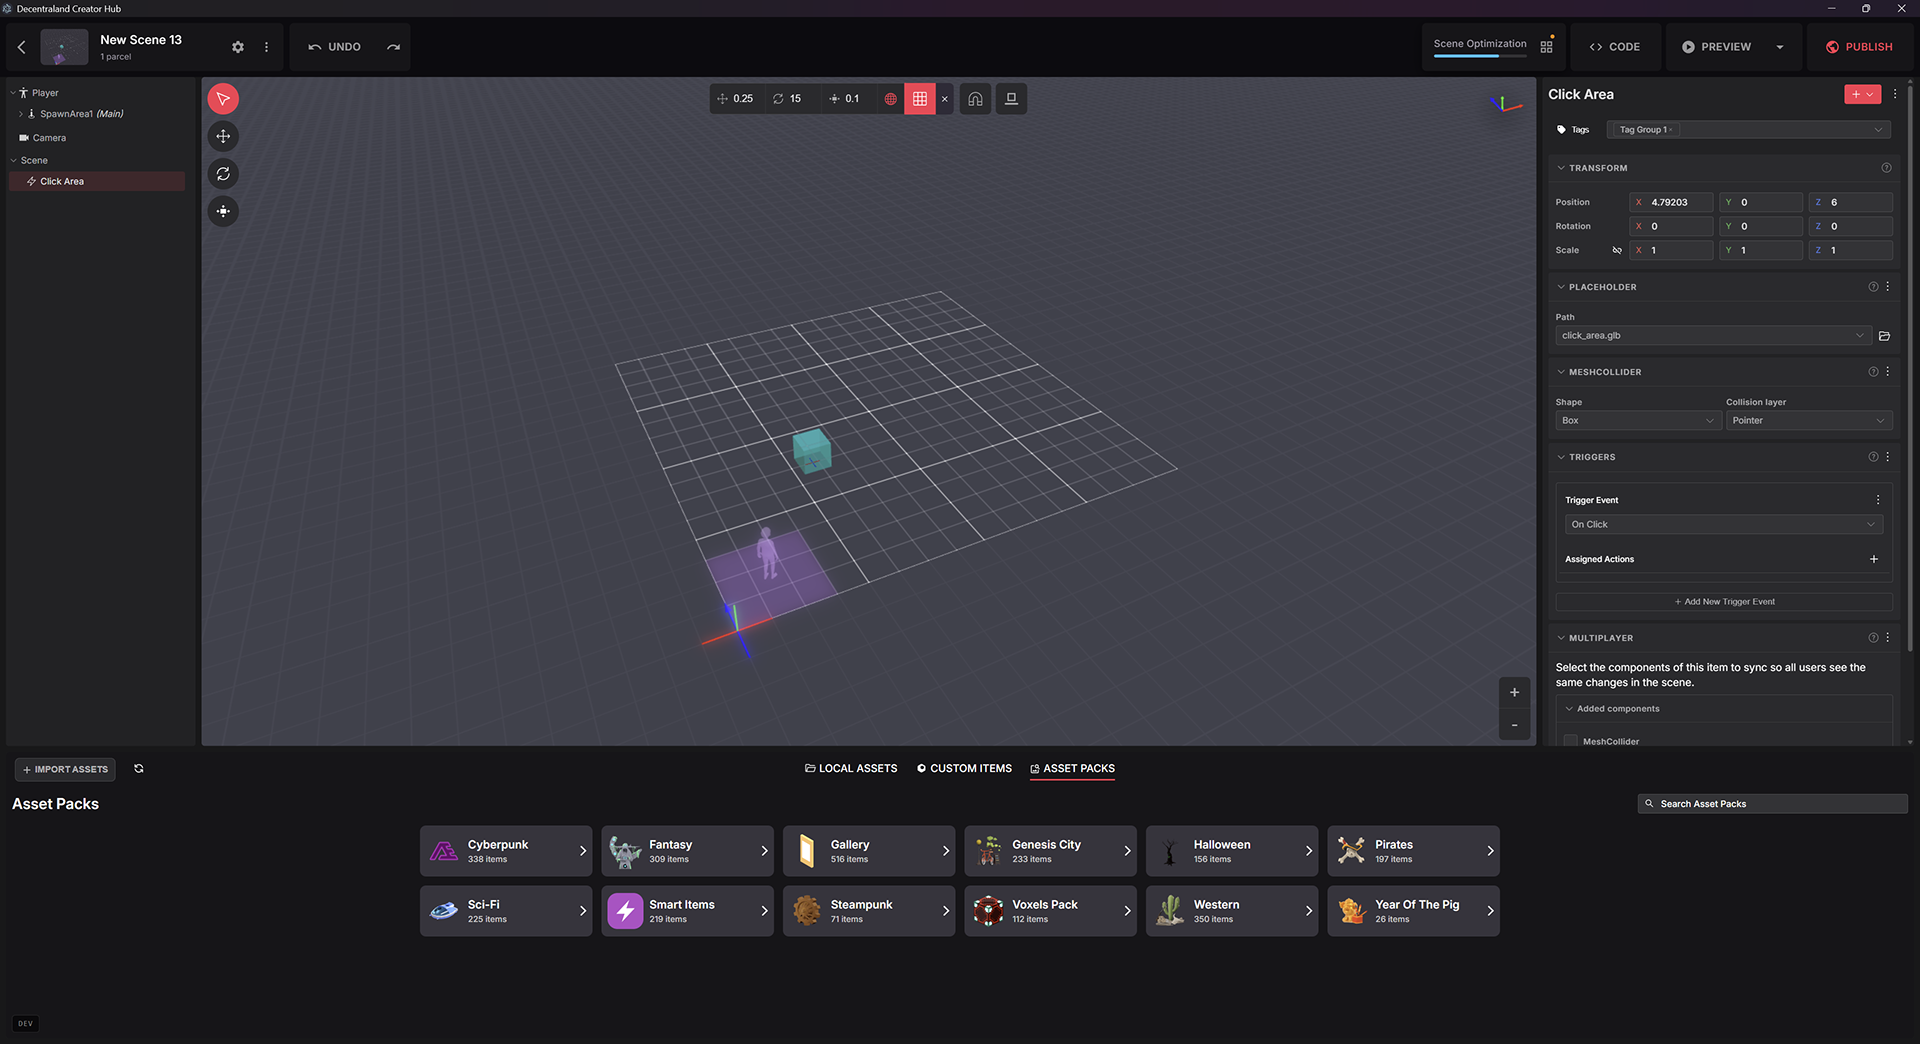Click the Position X input field
The image size is (1920, 1044).
tap(1671, 202)
